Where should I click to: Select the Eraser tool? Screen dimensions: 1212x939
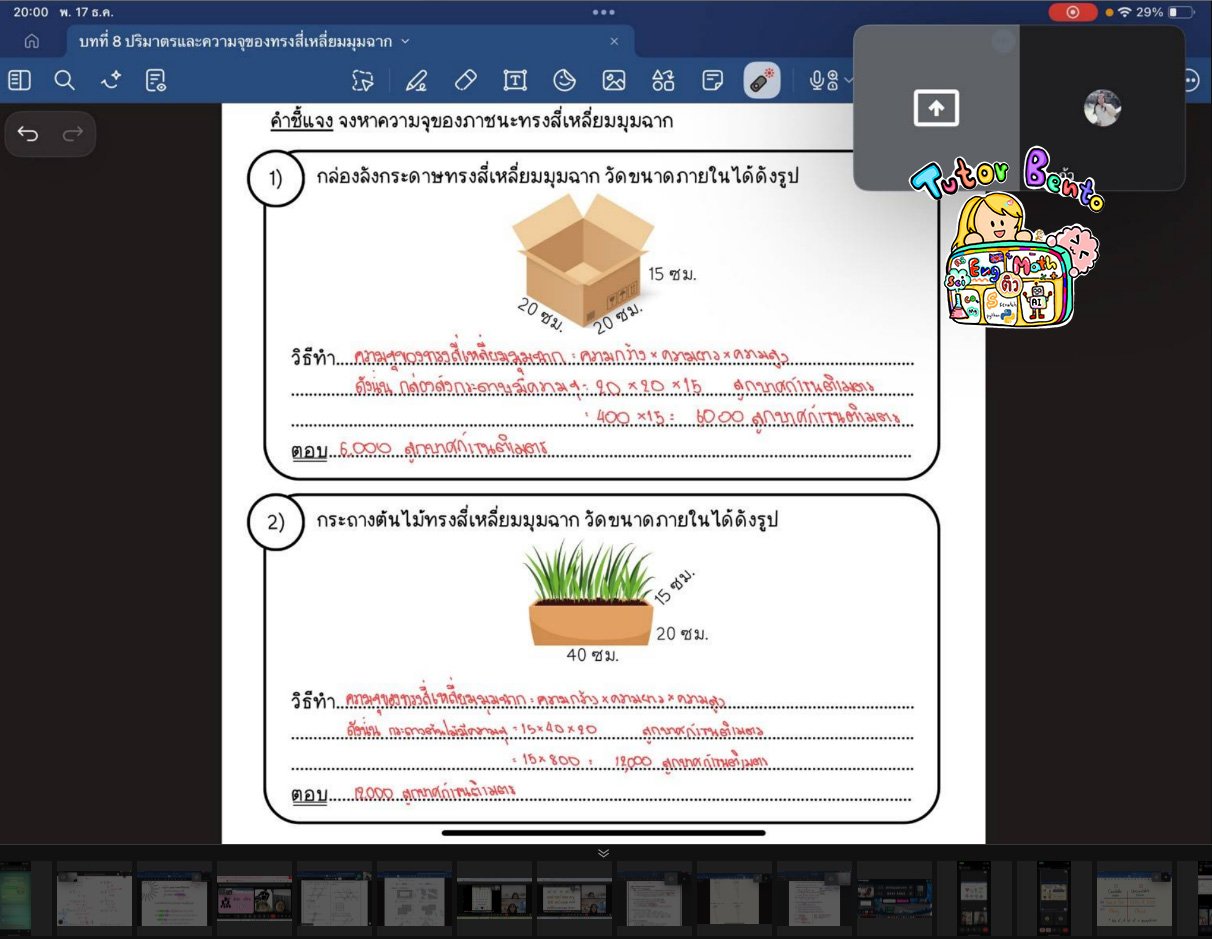click(x=465, y=80)
